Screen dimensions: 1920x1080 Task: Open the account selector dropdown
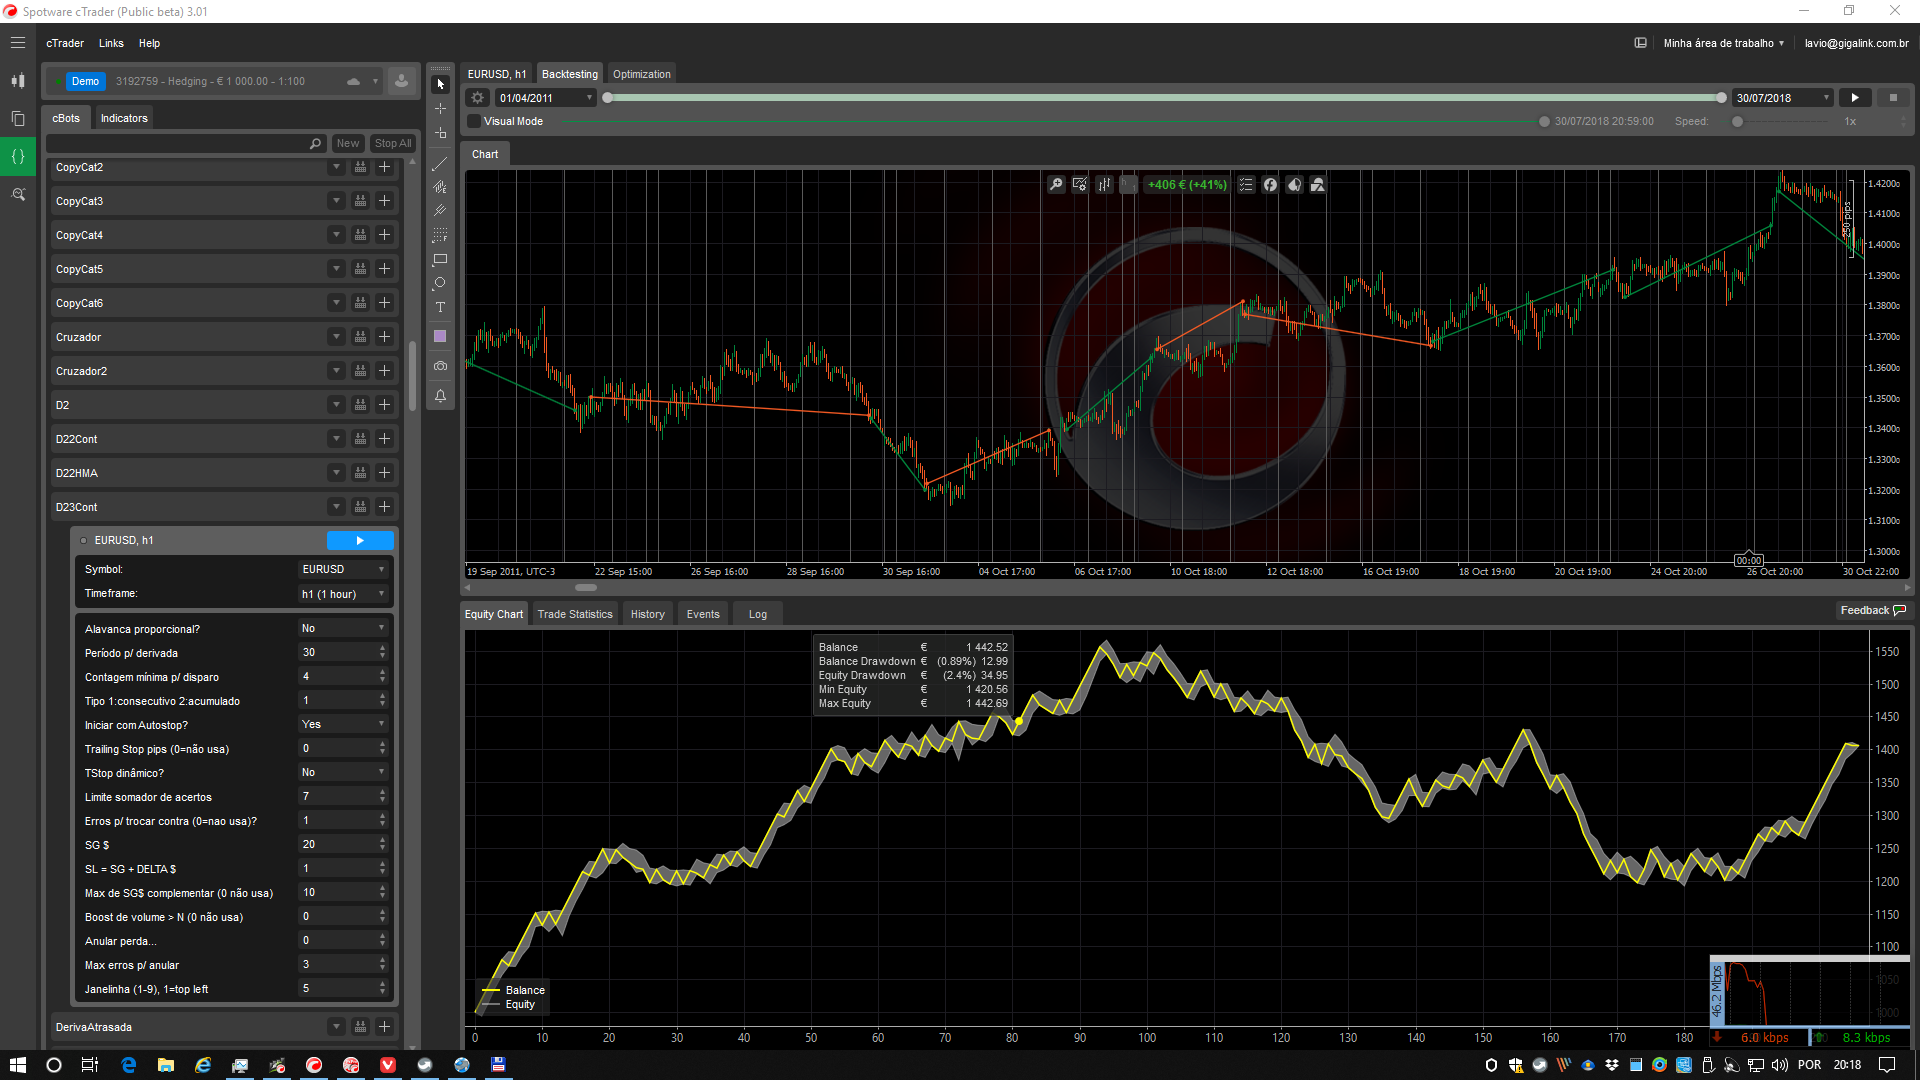(213, 81)
